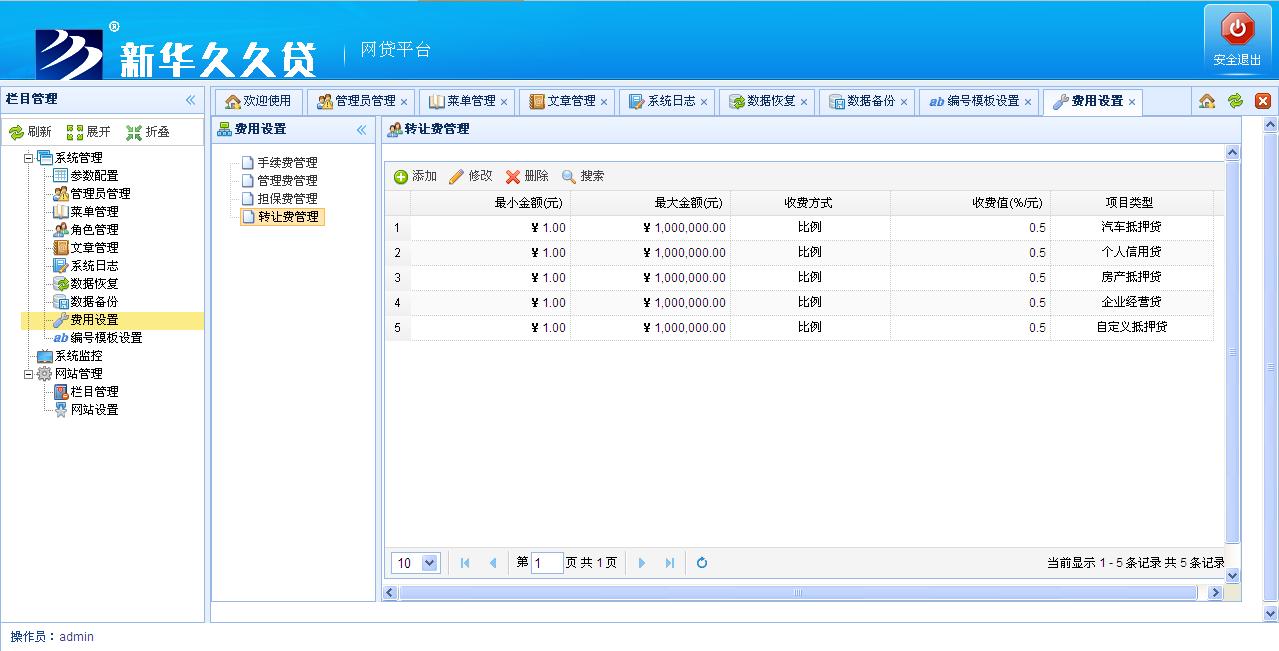
Task: Collapse the 栏目管理 sidebar panel
Action: tap(190, 100)
